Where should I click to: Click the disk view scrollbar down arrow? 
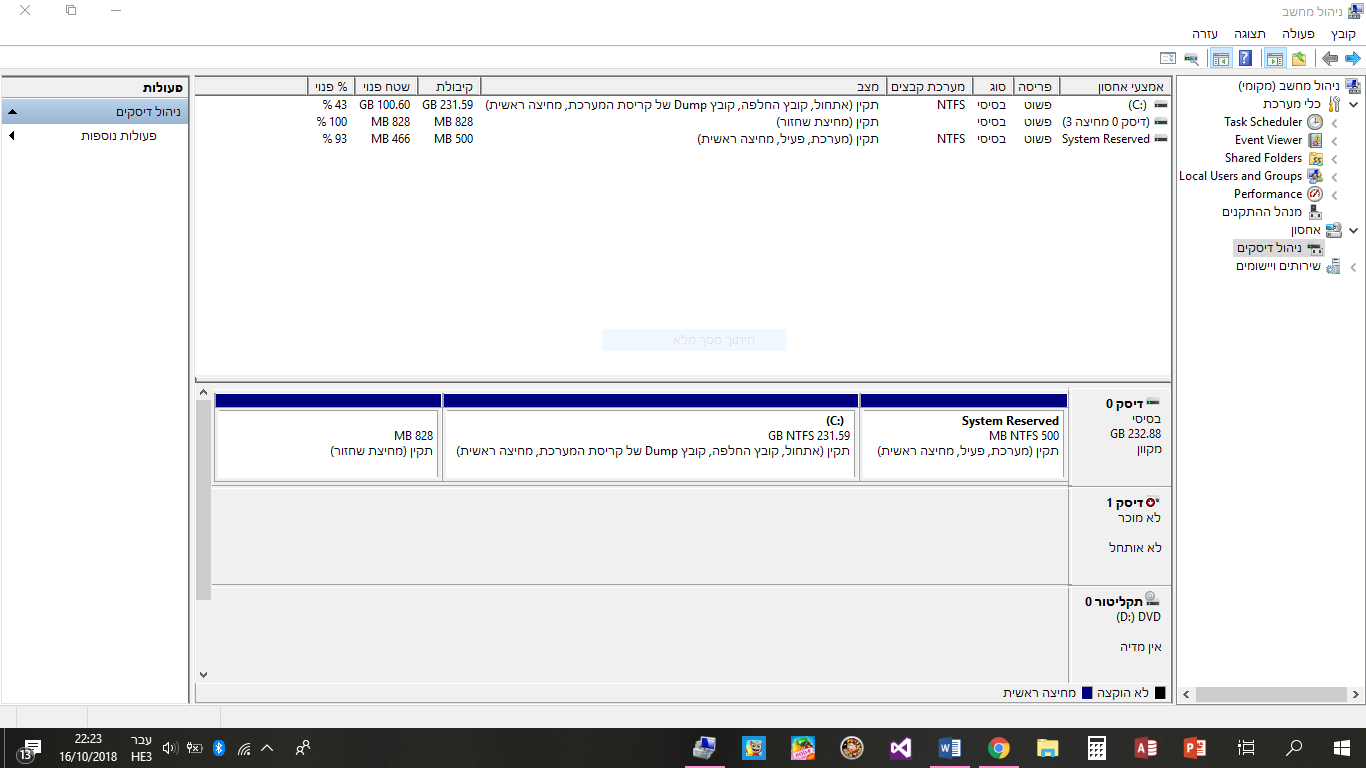click(x=203, y=675)
